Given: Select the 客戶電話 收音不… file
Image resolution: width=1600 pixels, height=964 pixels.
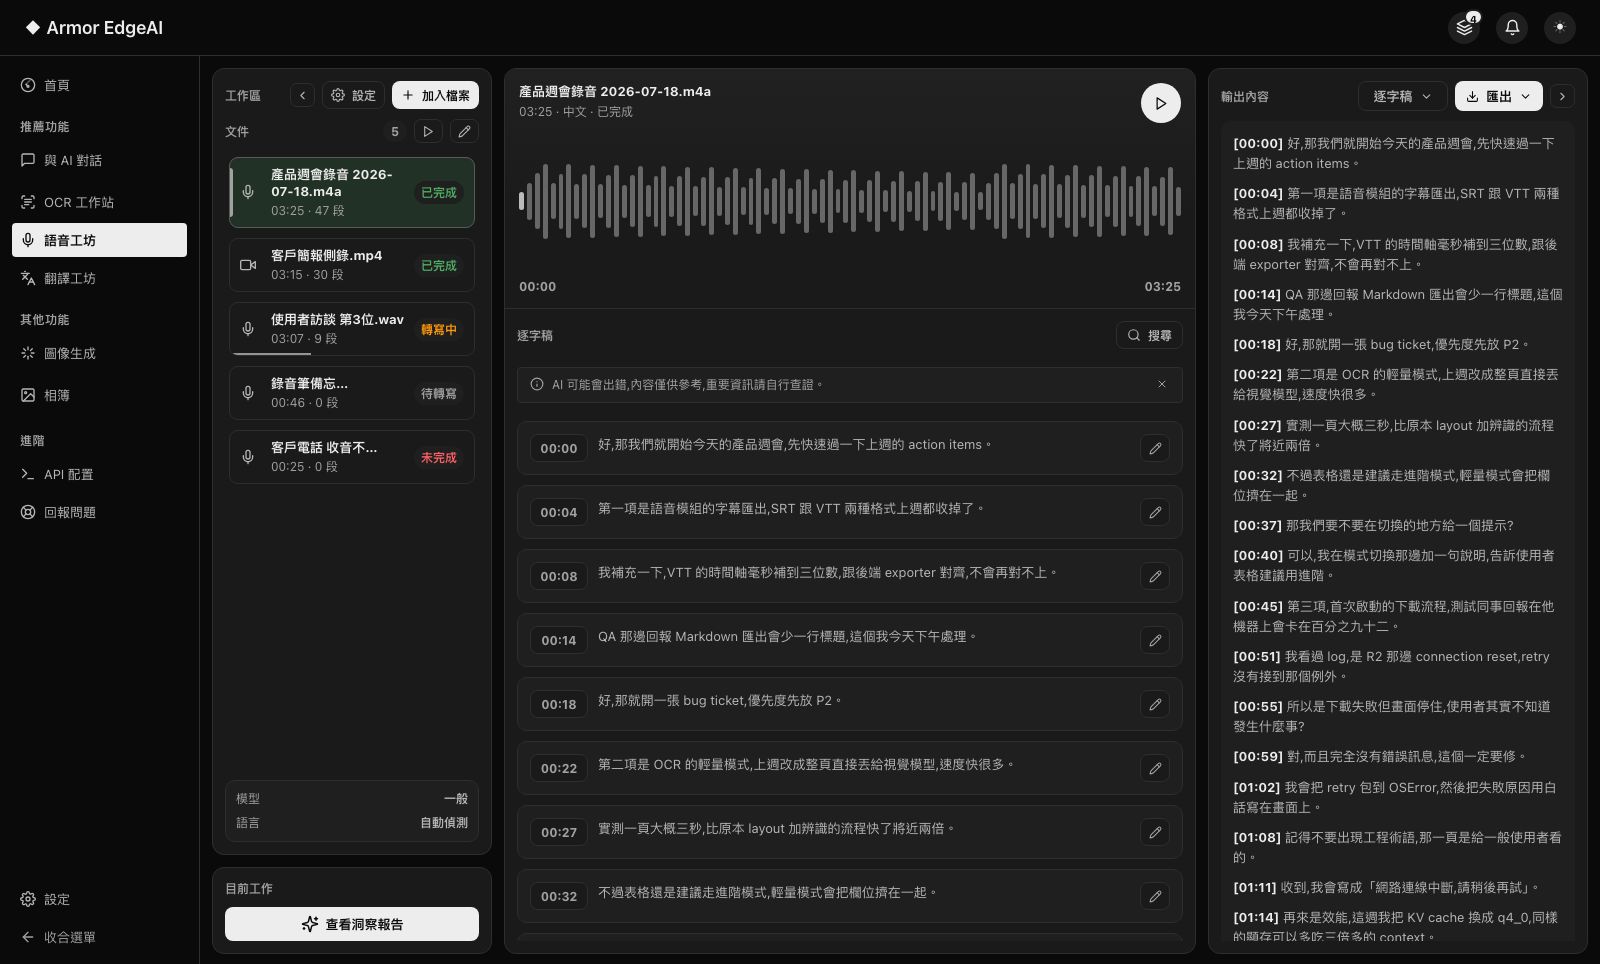Looking at the screenshot, I should point(352,457).
